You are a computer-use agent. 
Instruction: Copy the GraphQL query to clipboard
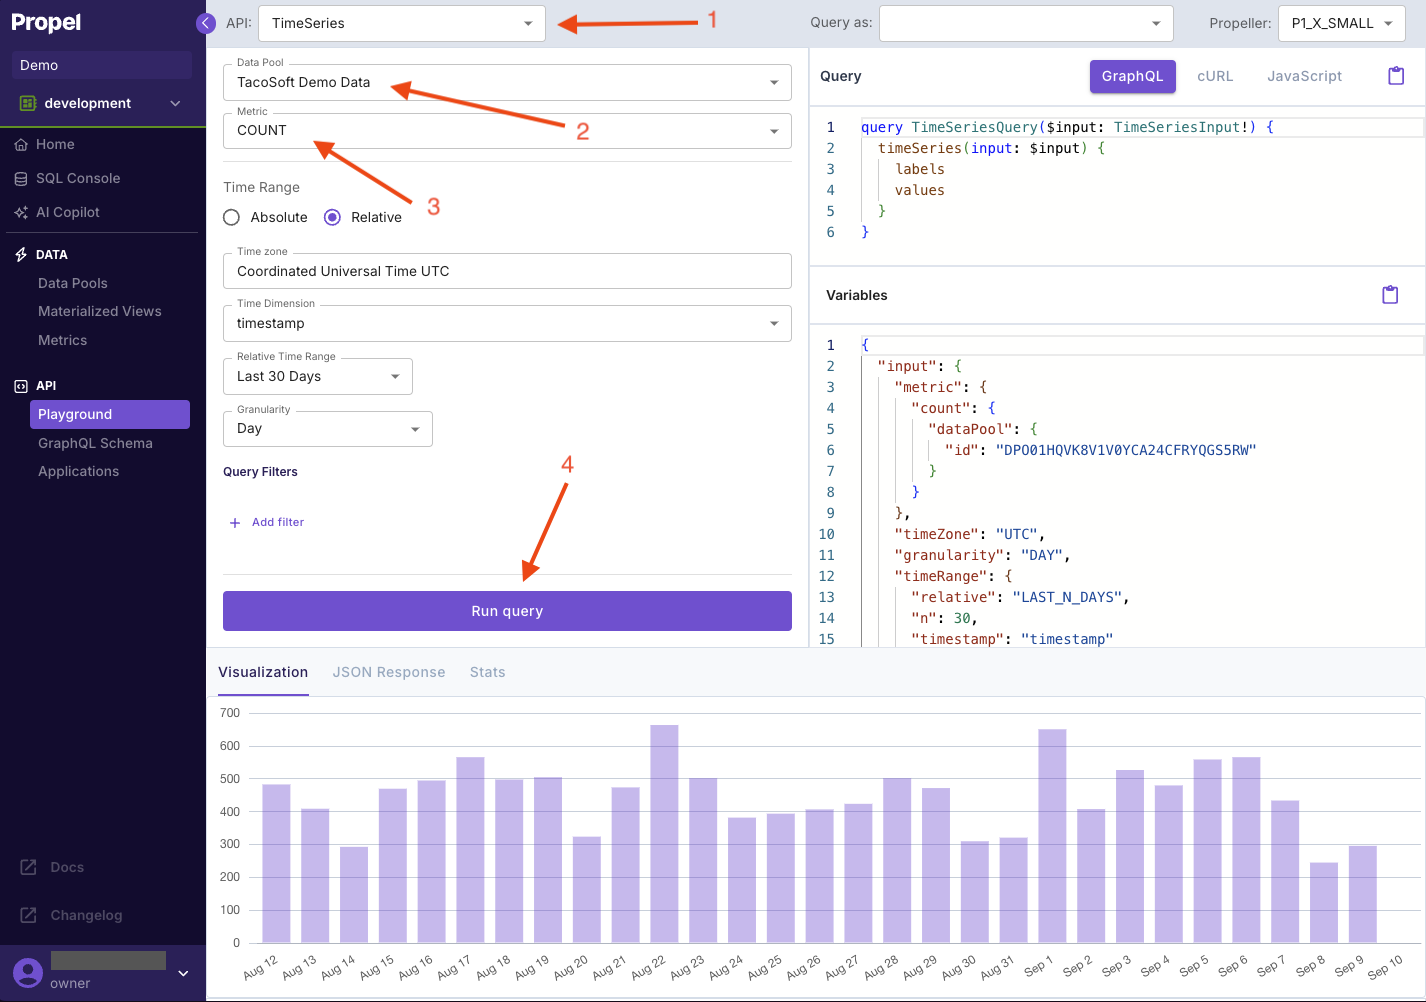[x=1396, y=75]
